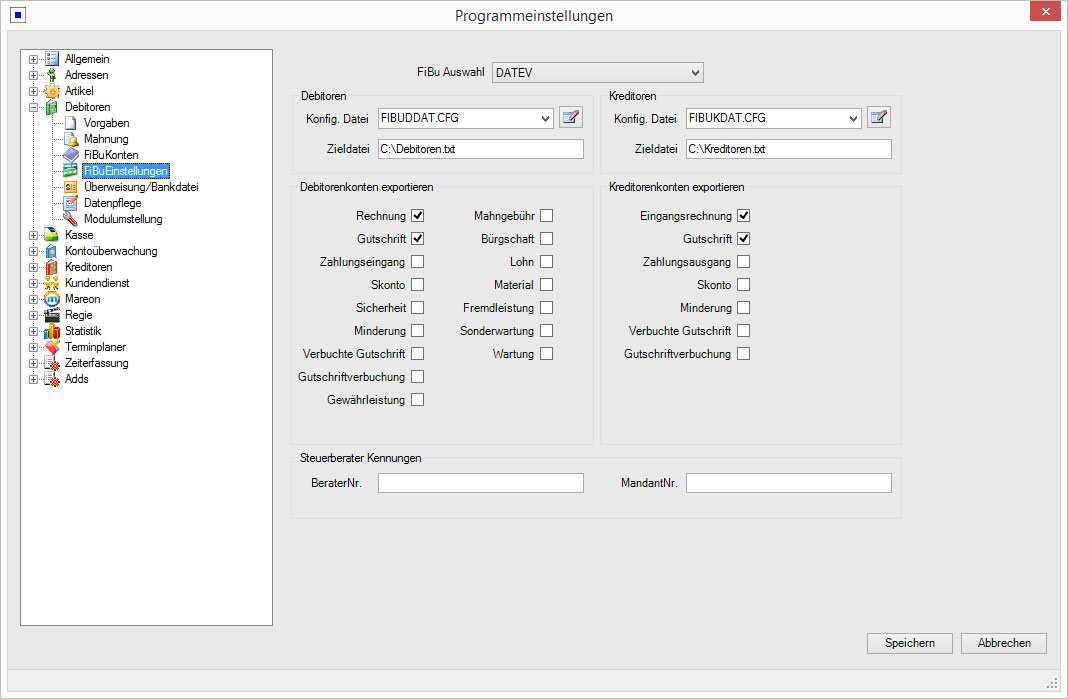This screenshot has width=1068, height=699.
Task: Click the Regie clapperboard icon
Action: tap(52, 315)
